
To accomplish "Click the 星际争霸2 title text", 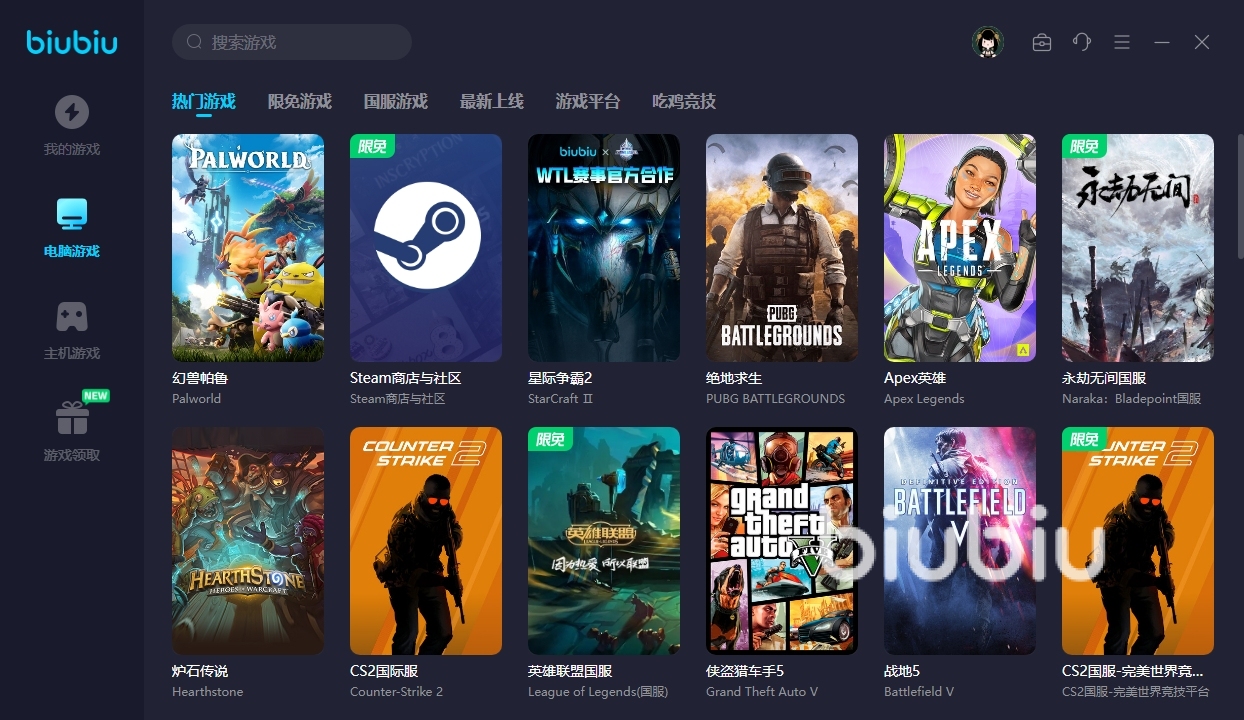I will point(560,378).
